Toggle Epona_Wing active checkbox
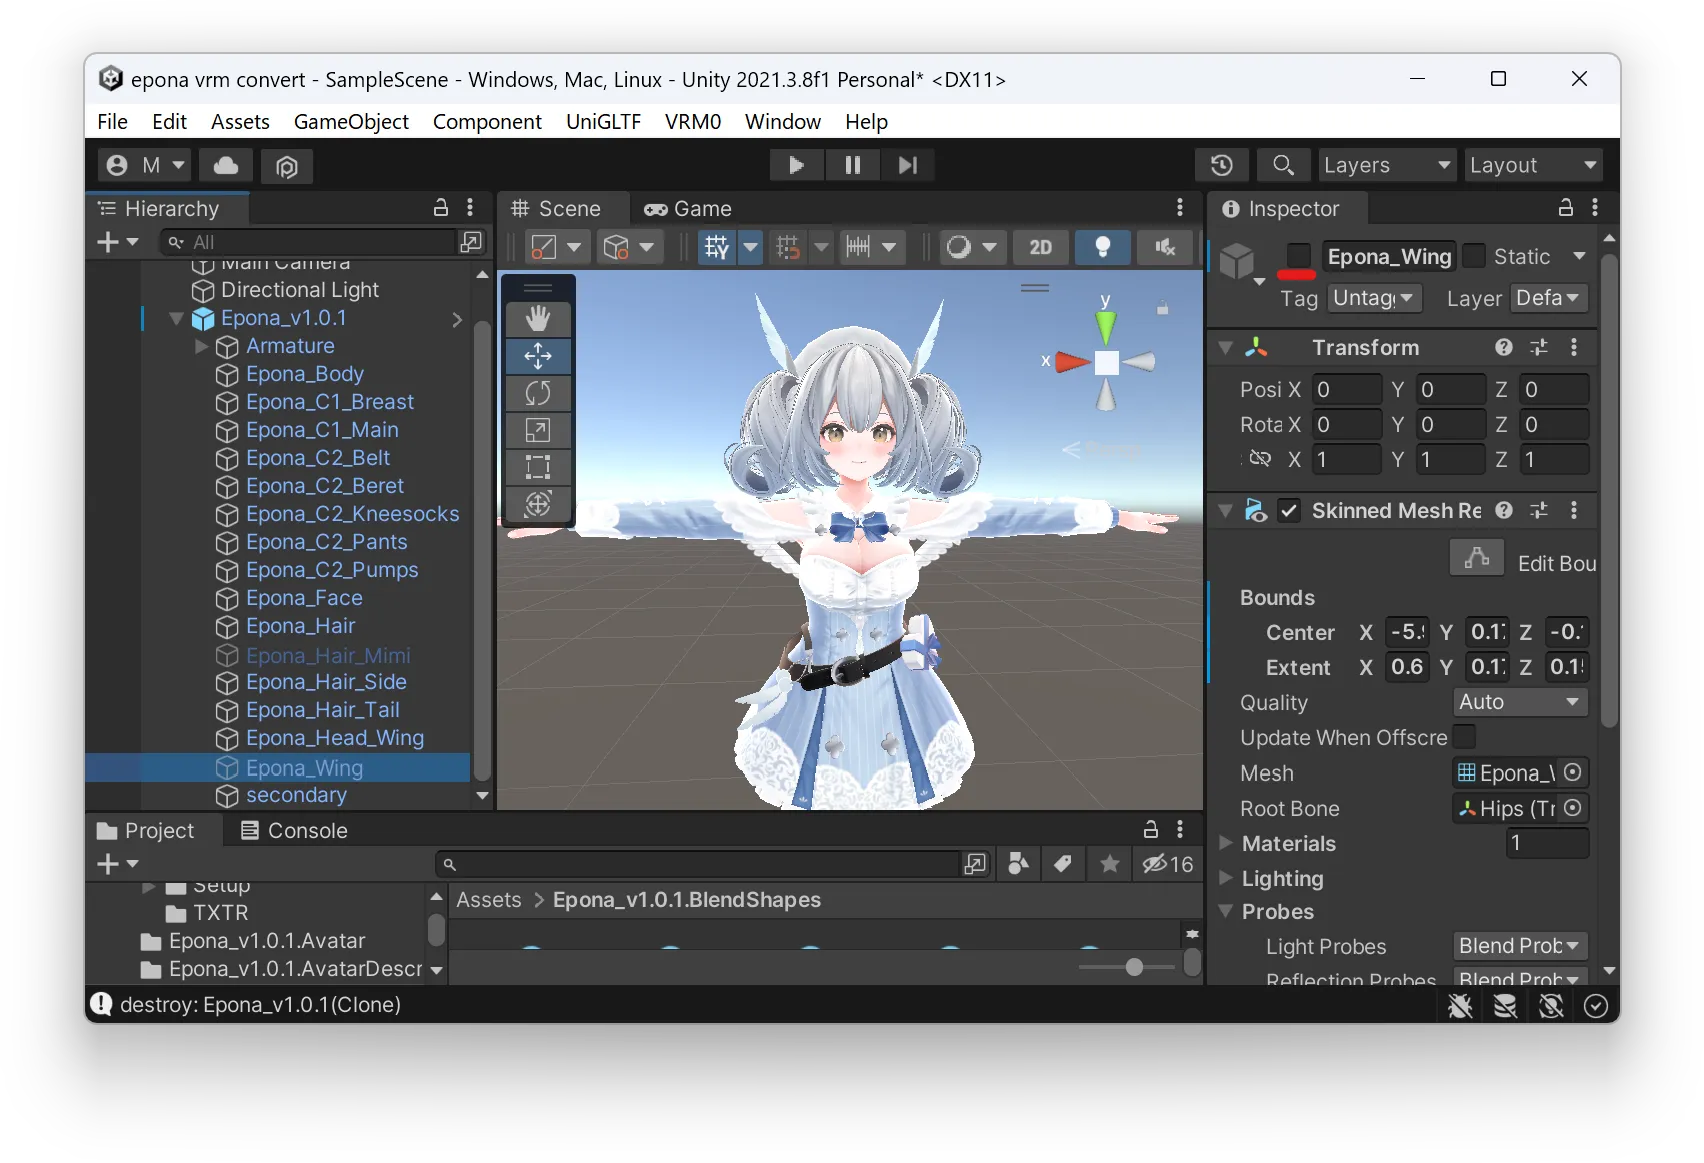This screenshot has width=1704, height=1163. [1298, 256]
